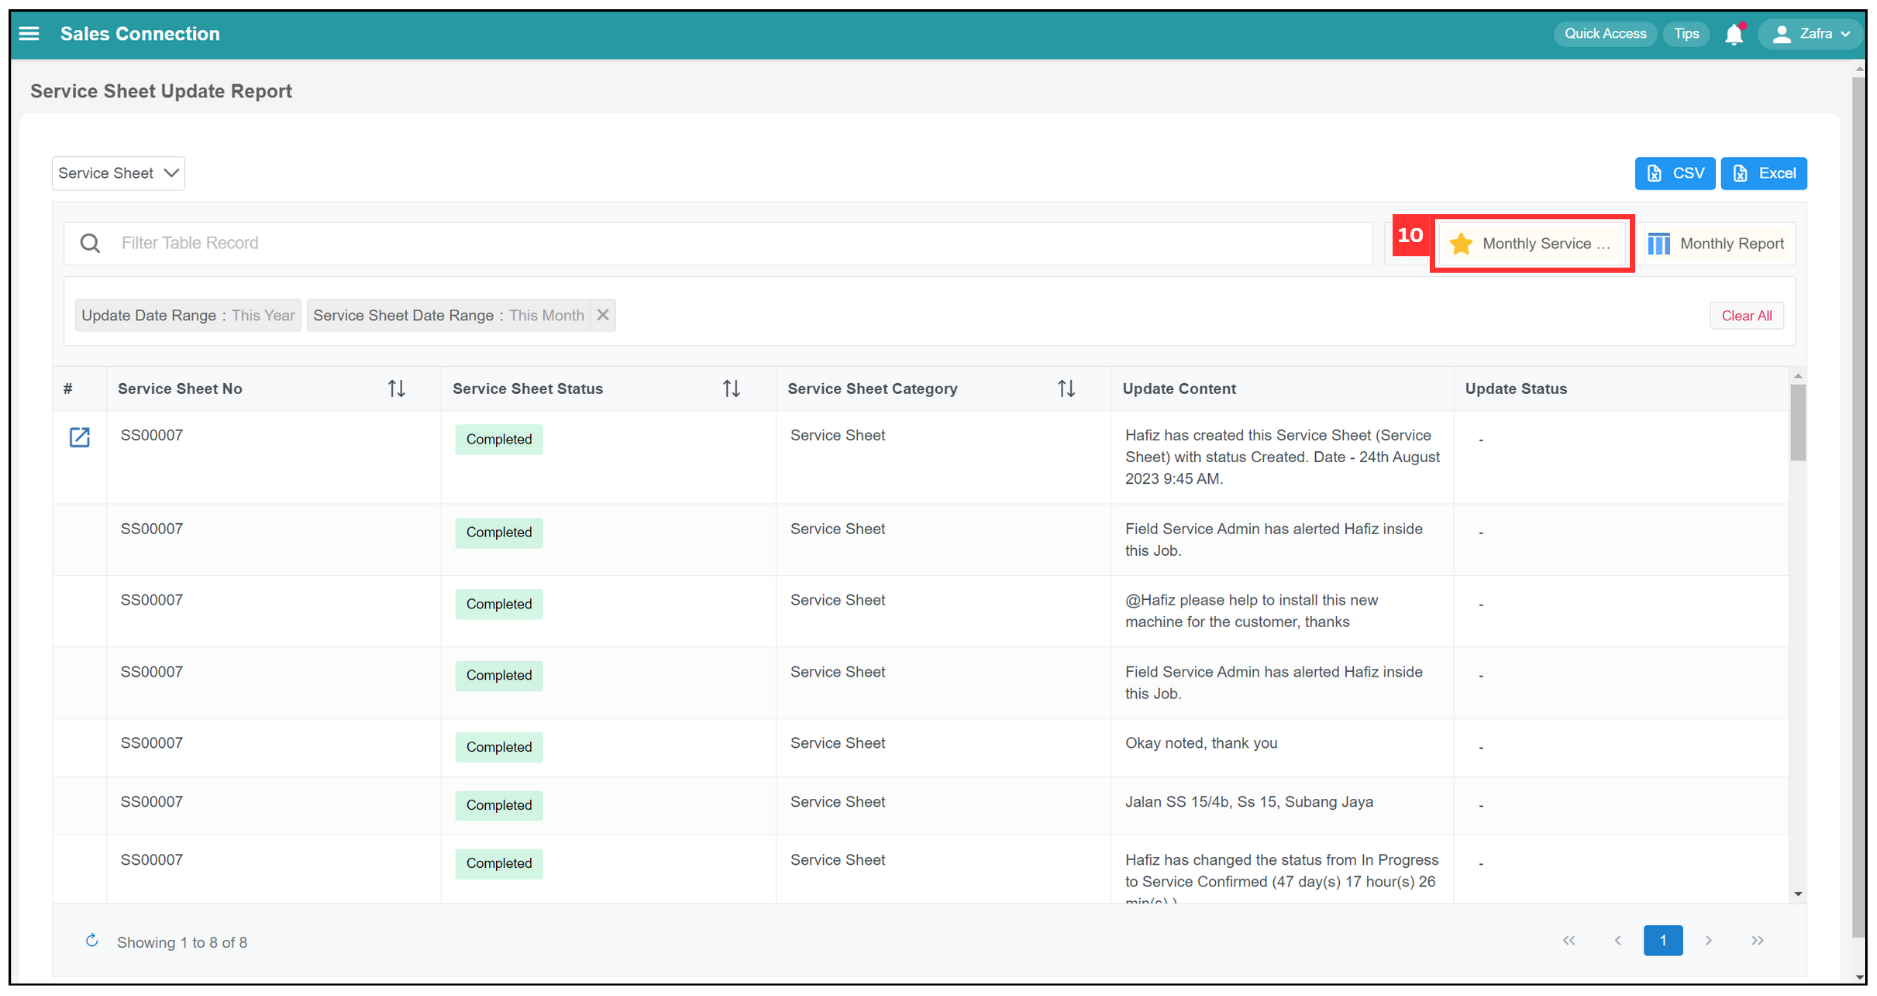Click the 'Hafiz has created this Service Sheet' cell
The width and height of the screenshot is (1877, 996).
(x=1282, y=457)
